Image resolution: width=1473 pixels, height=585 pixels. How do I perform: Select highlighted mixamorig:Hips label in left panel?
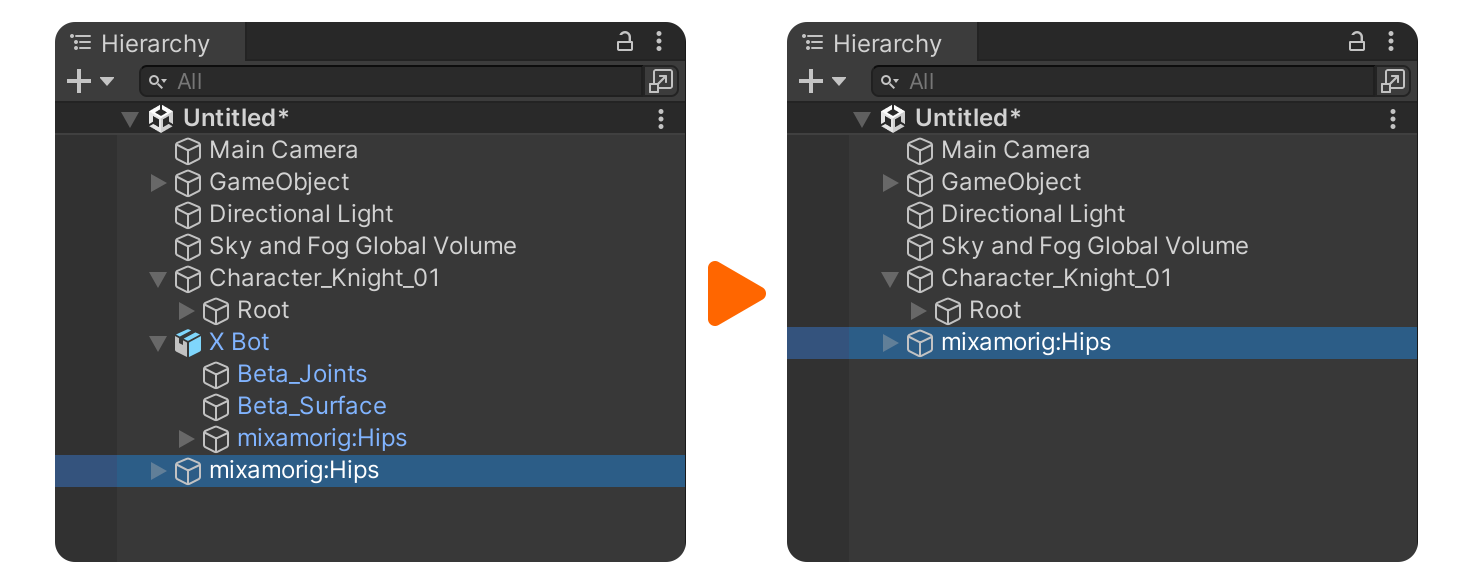[x=294, y=470]
